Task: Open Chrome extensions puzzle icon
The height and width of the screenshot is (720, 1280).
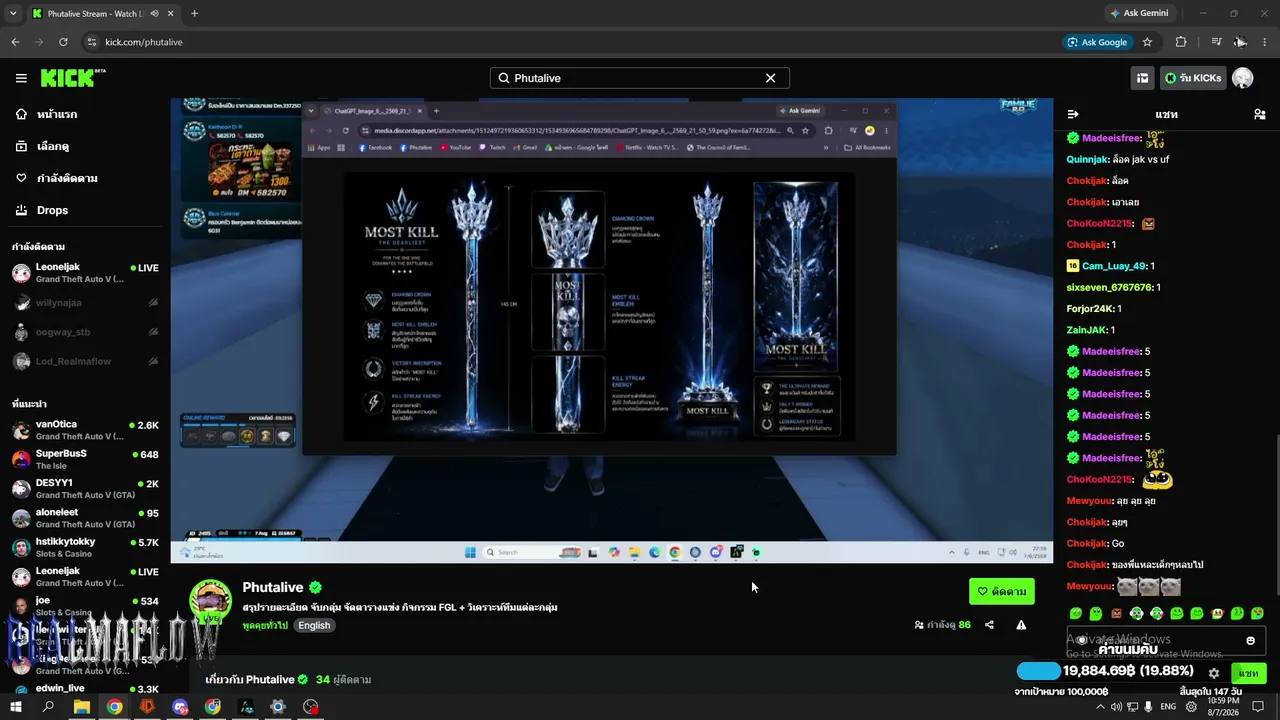Action: point(1181,42)
